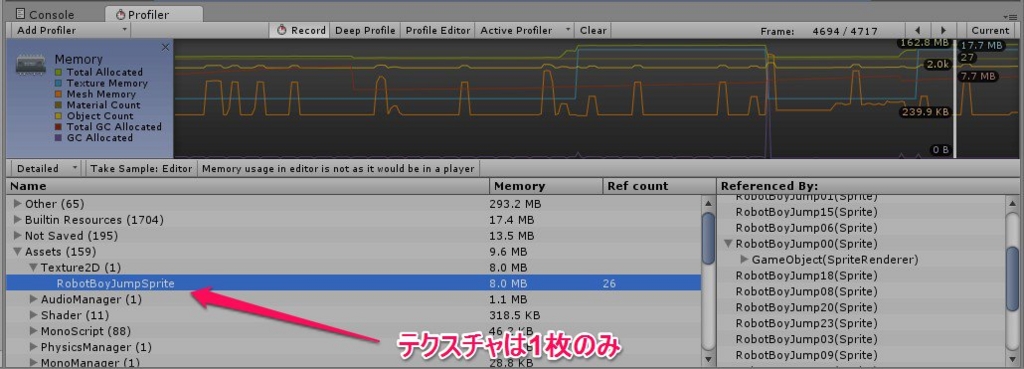The image size is (1024, 369).
Task: Select RobotBoyJump15(Sprite) reference
Action: point(806,212)
